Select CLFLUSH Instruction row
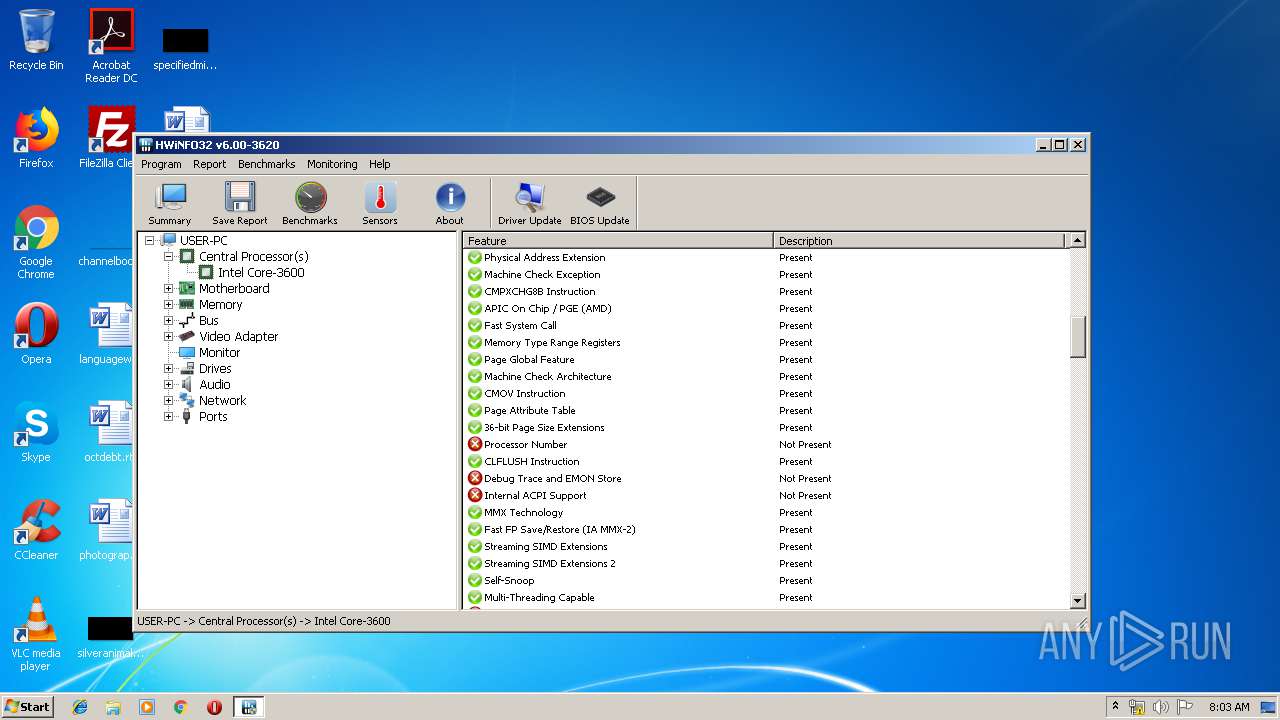The width and height of the screenshot is (1280, 720). [766, 462]
